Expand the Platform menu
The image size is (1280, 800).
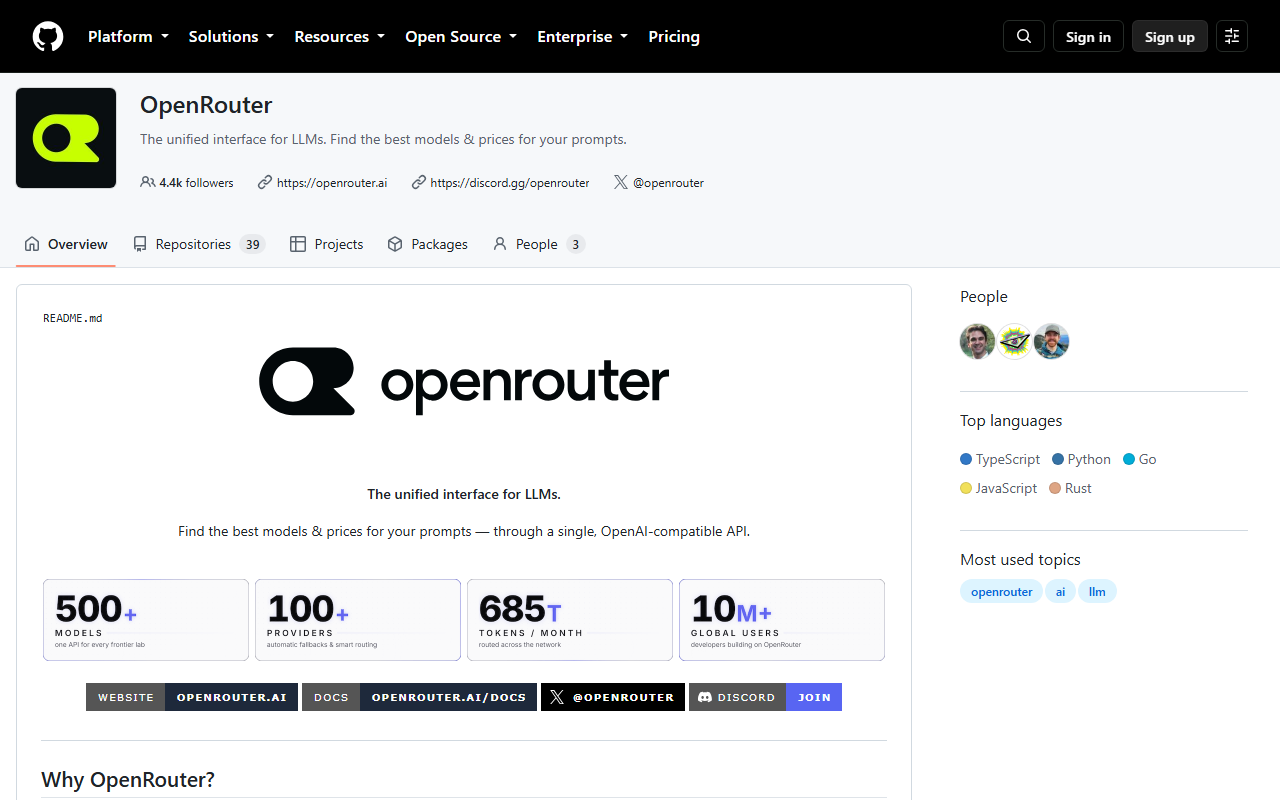pos(128,37)
